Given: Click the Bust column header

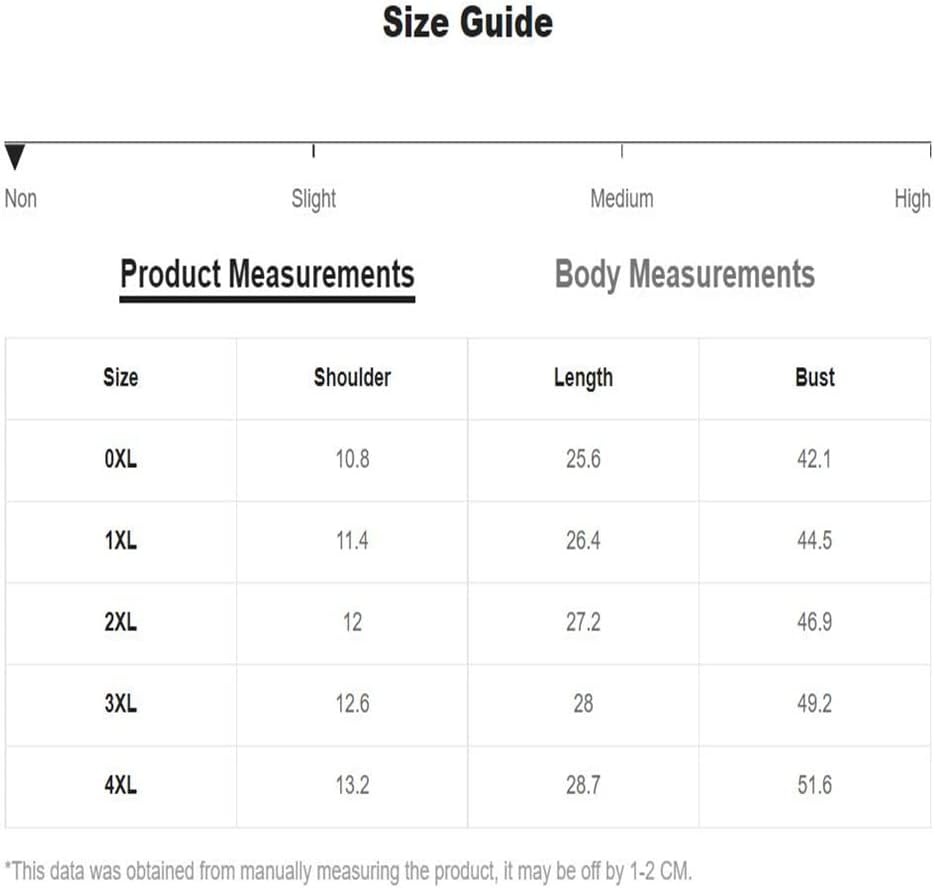Looking at the screenshot, I should 814,378.
